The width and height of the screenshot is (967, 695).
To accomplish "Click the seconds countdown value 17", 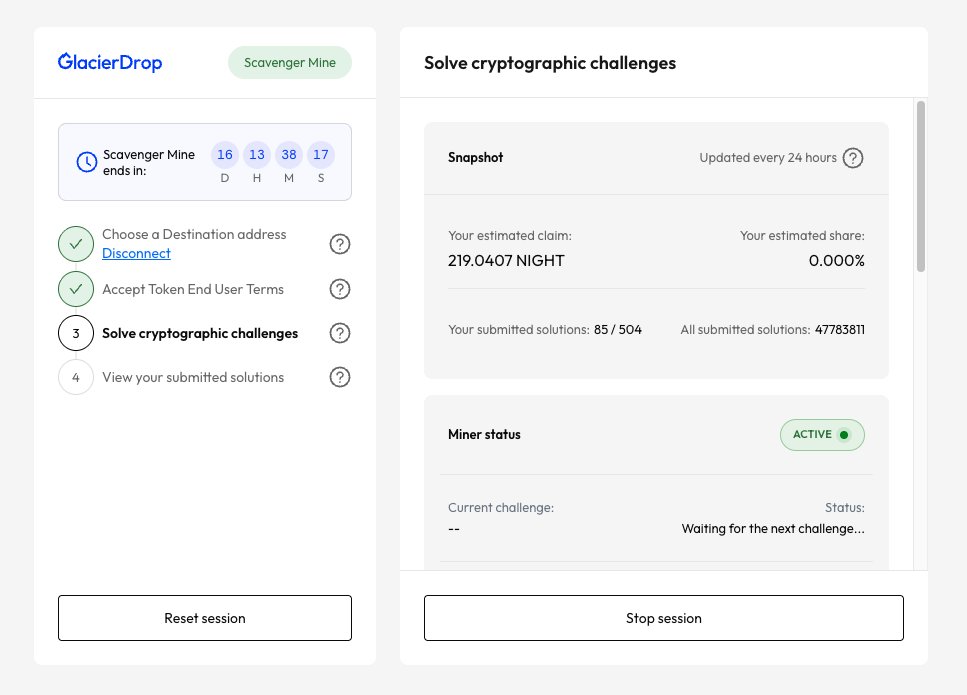I will point(321,155).
